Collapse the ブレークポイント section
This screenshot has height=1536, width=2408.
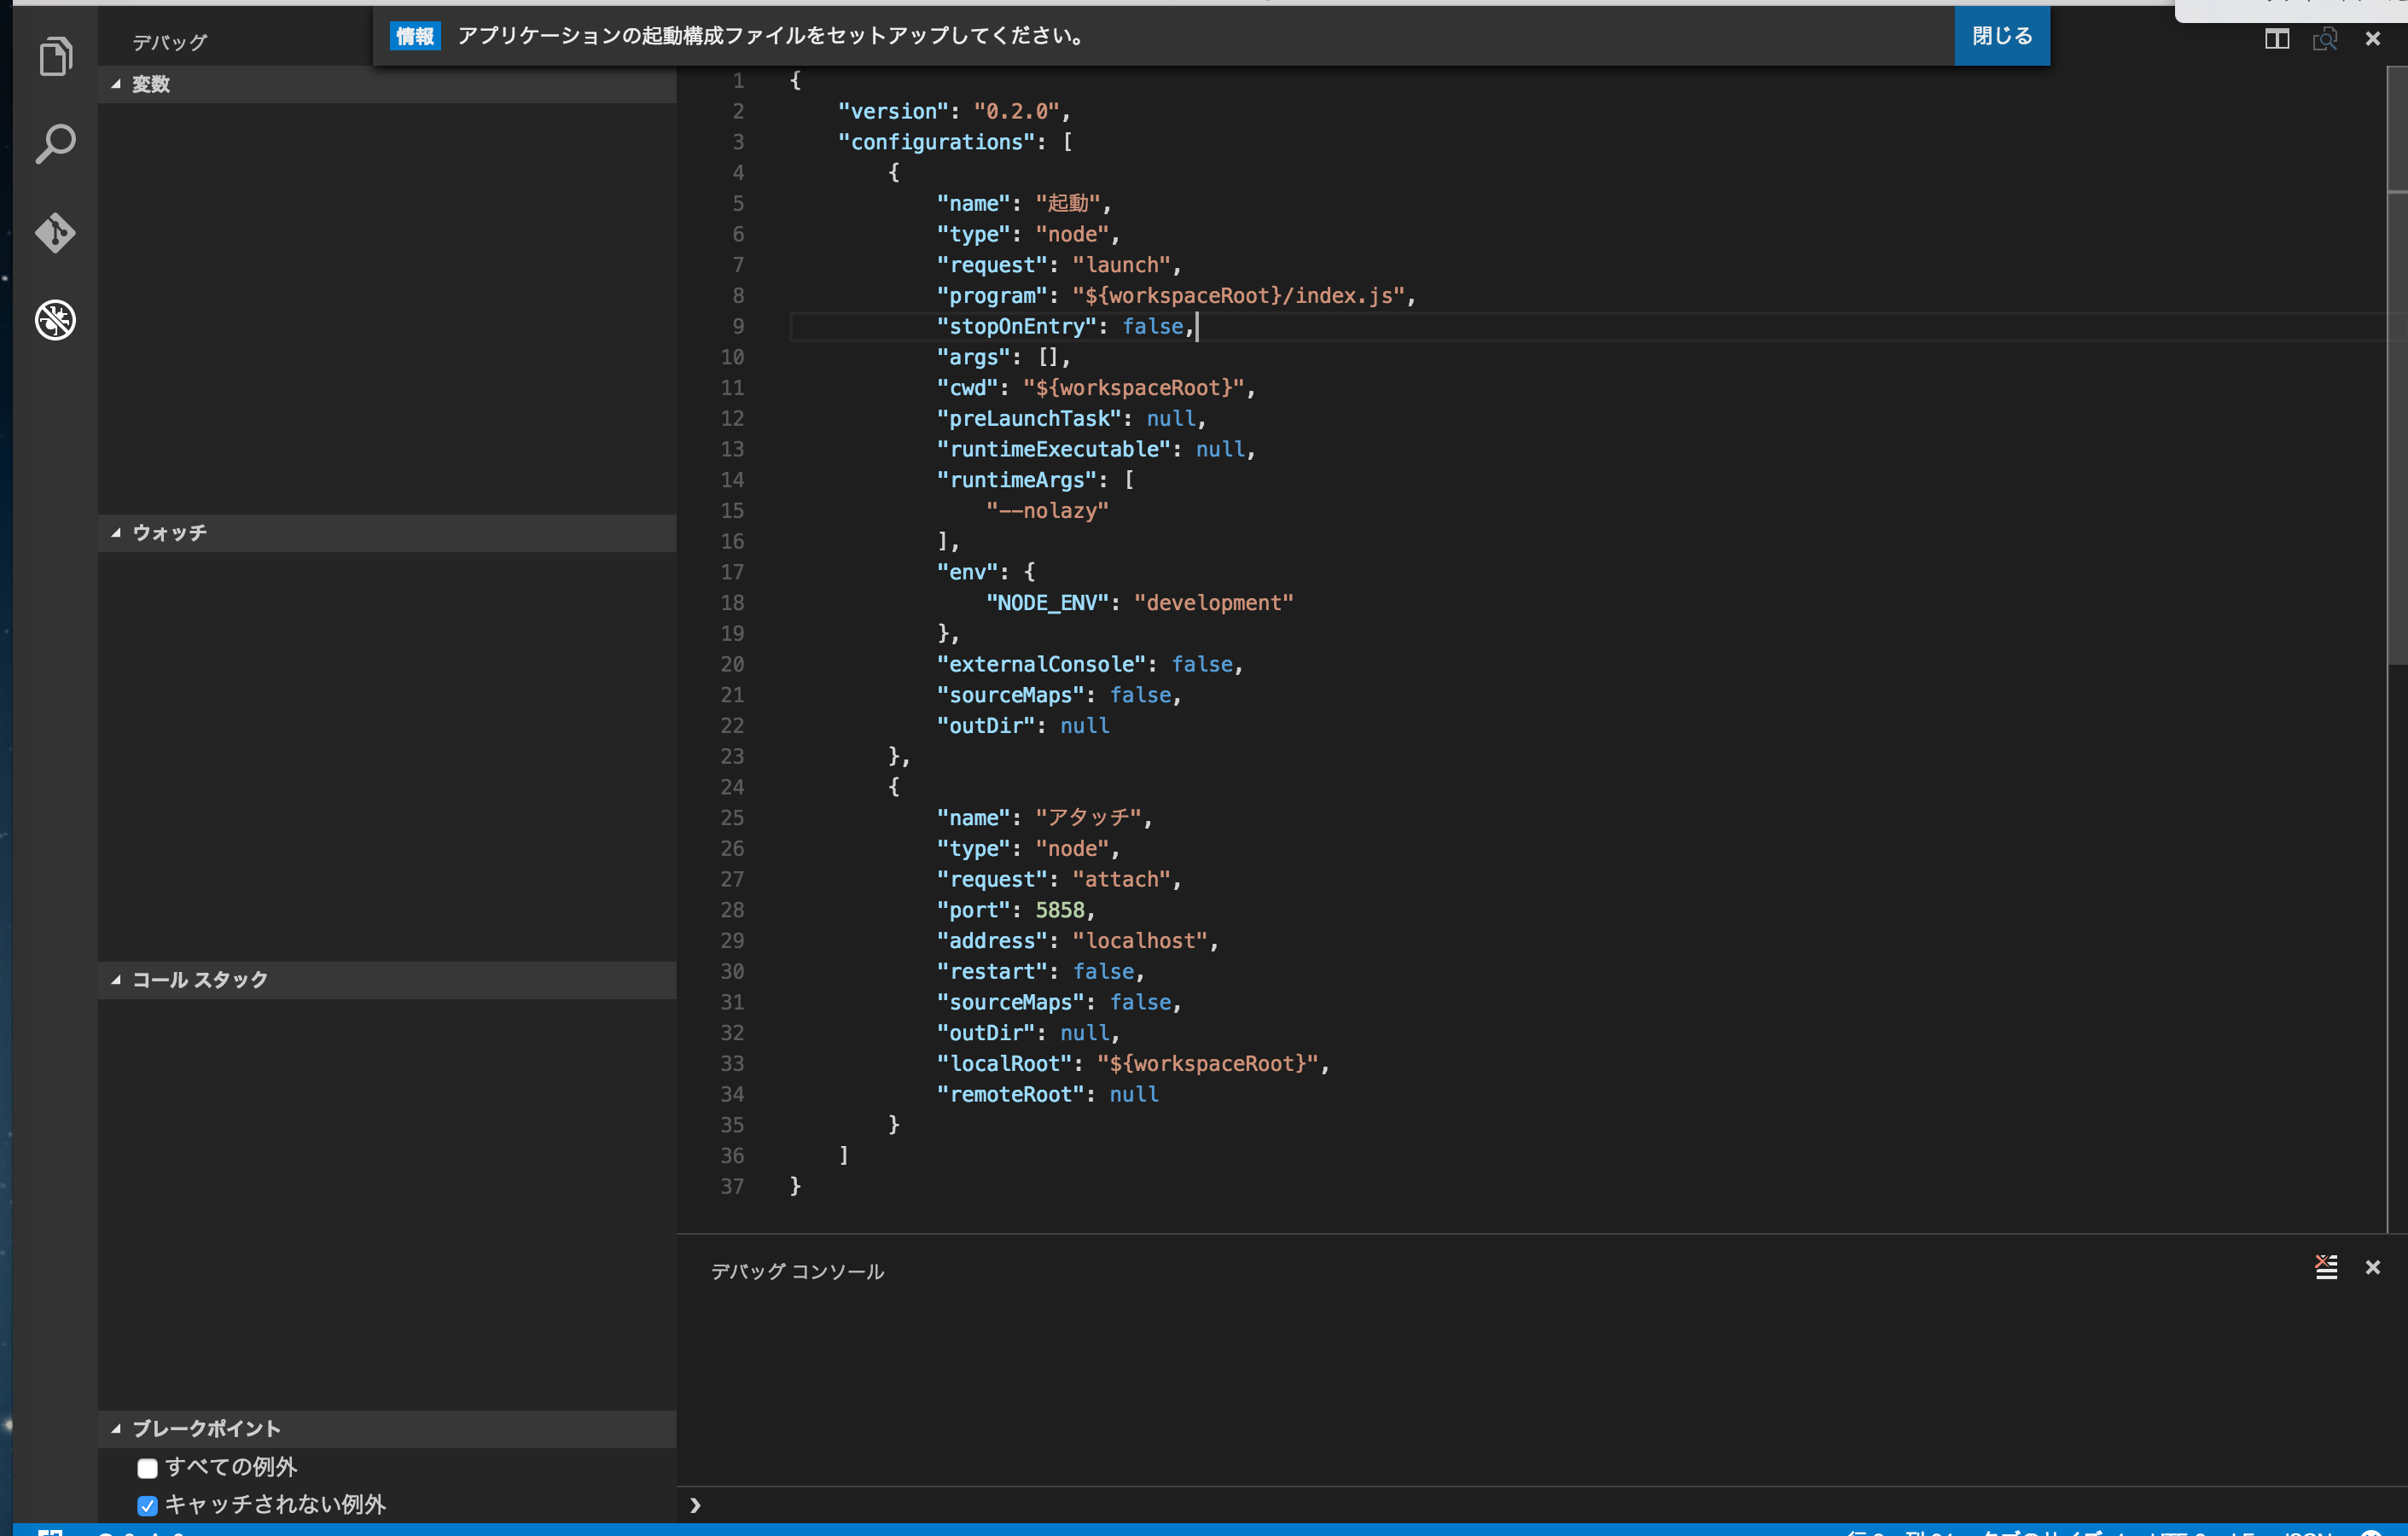117,1429
